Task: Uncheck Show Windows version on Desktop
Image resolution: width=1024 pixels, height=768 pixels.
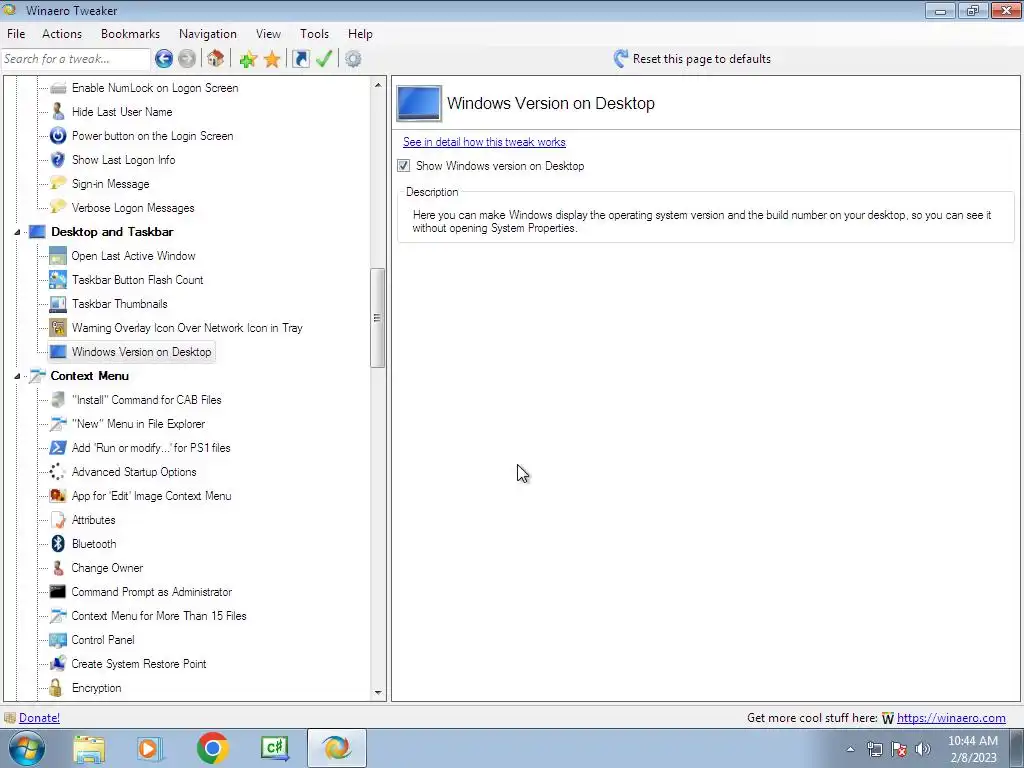Action: 404,166
